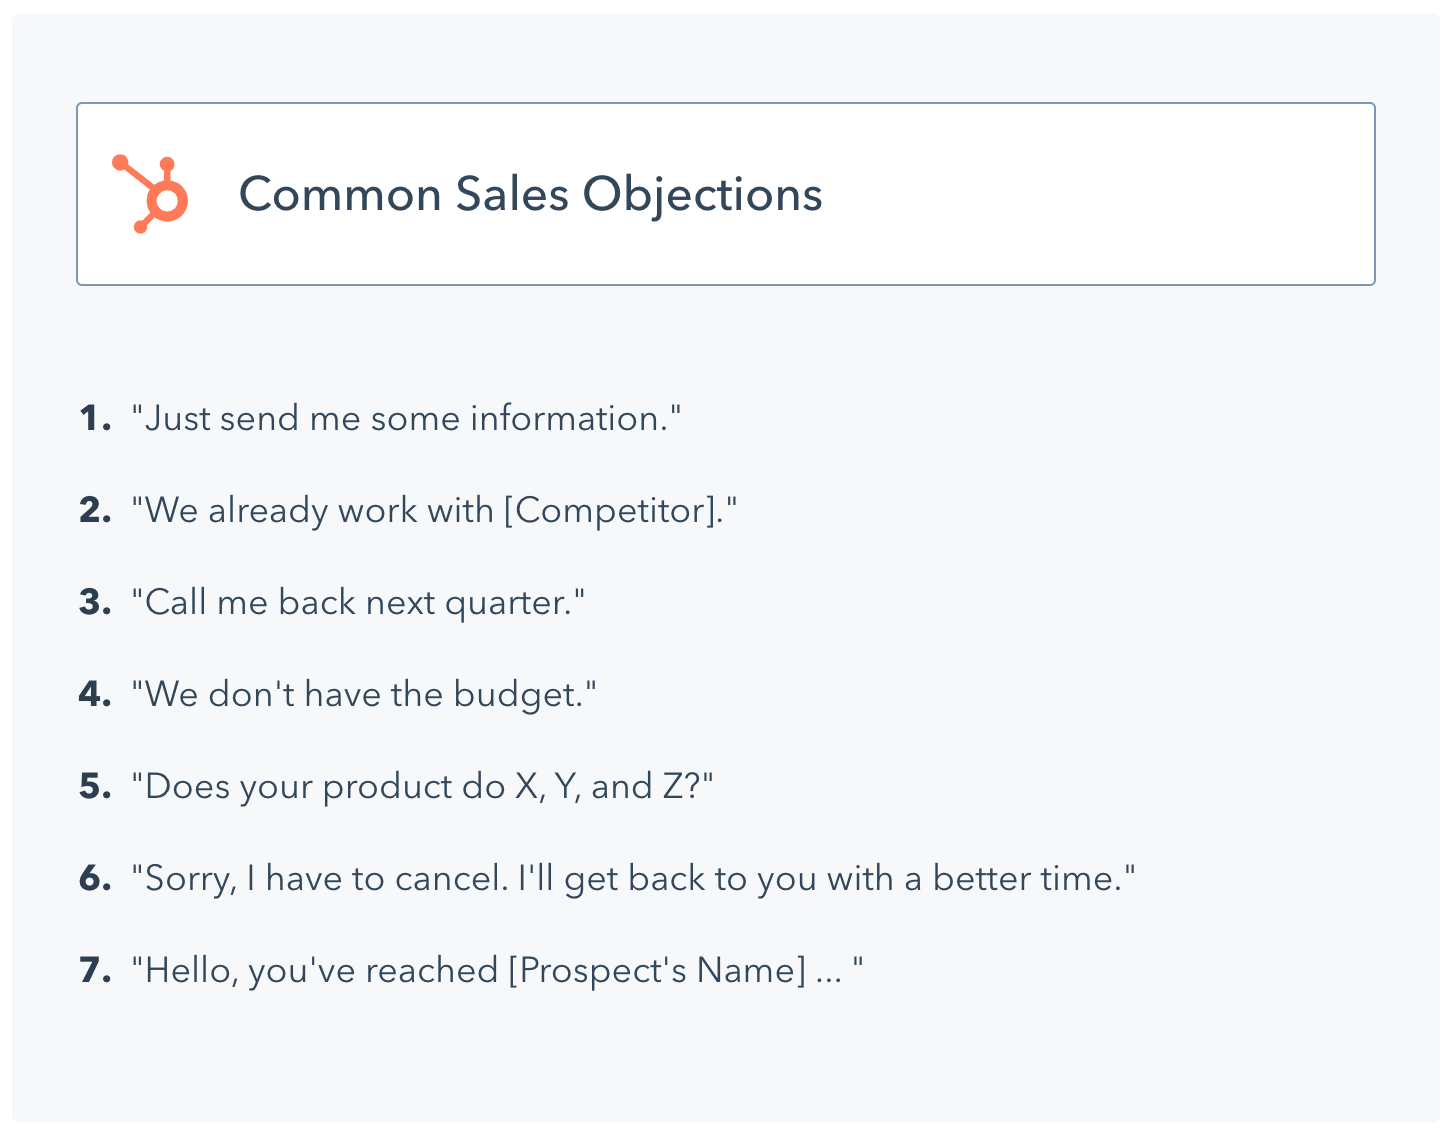Viewport: 1450px width, 1132px height.
Task: Click the "Common Sales Objections" heading
Action: click(530, 194)
